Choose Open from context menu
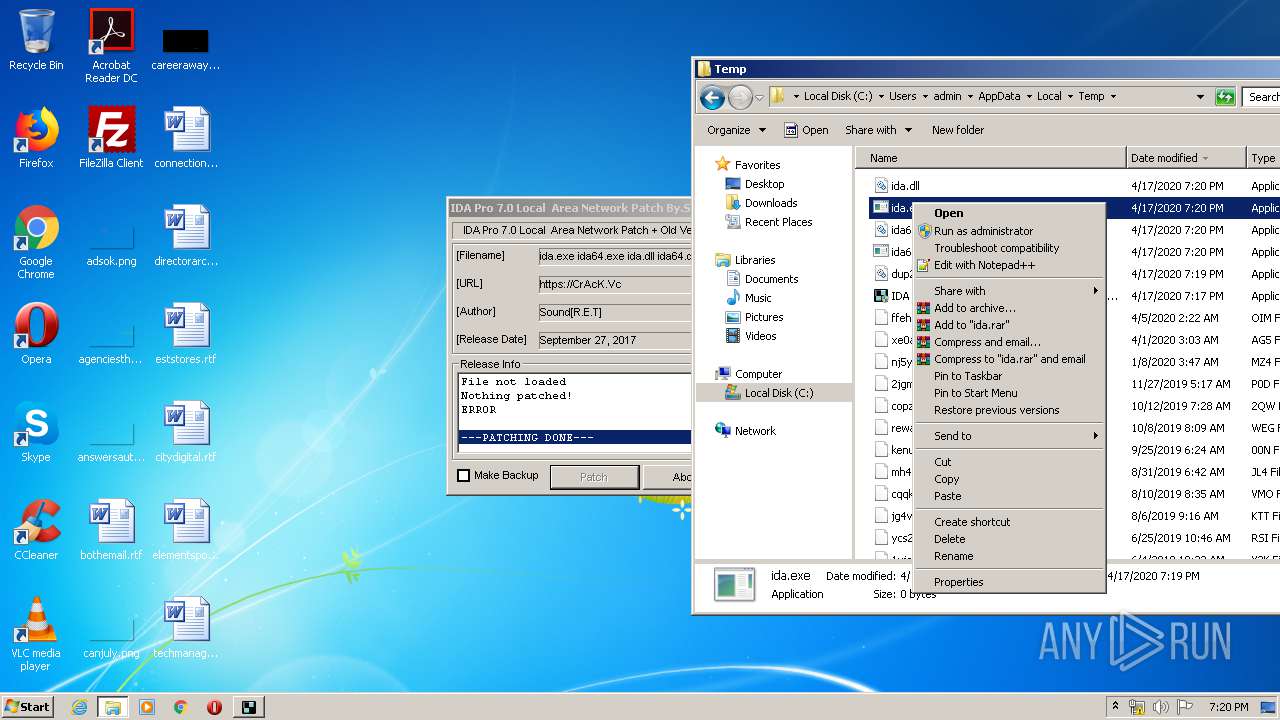The height and width of the screenshot is (720, 1280). tap(1009, 213)
